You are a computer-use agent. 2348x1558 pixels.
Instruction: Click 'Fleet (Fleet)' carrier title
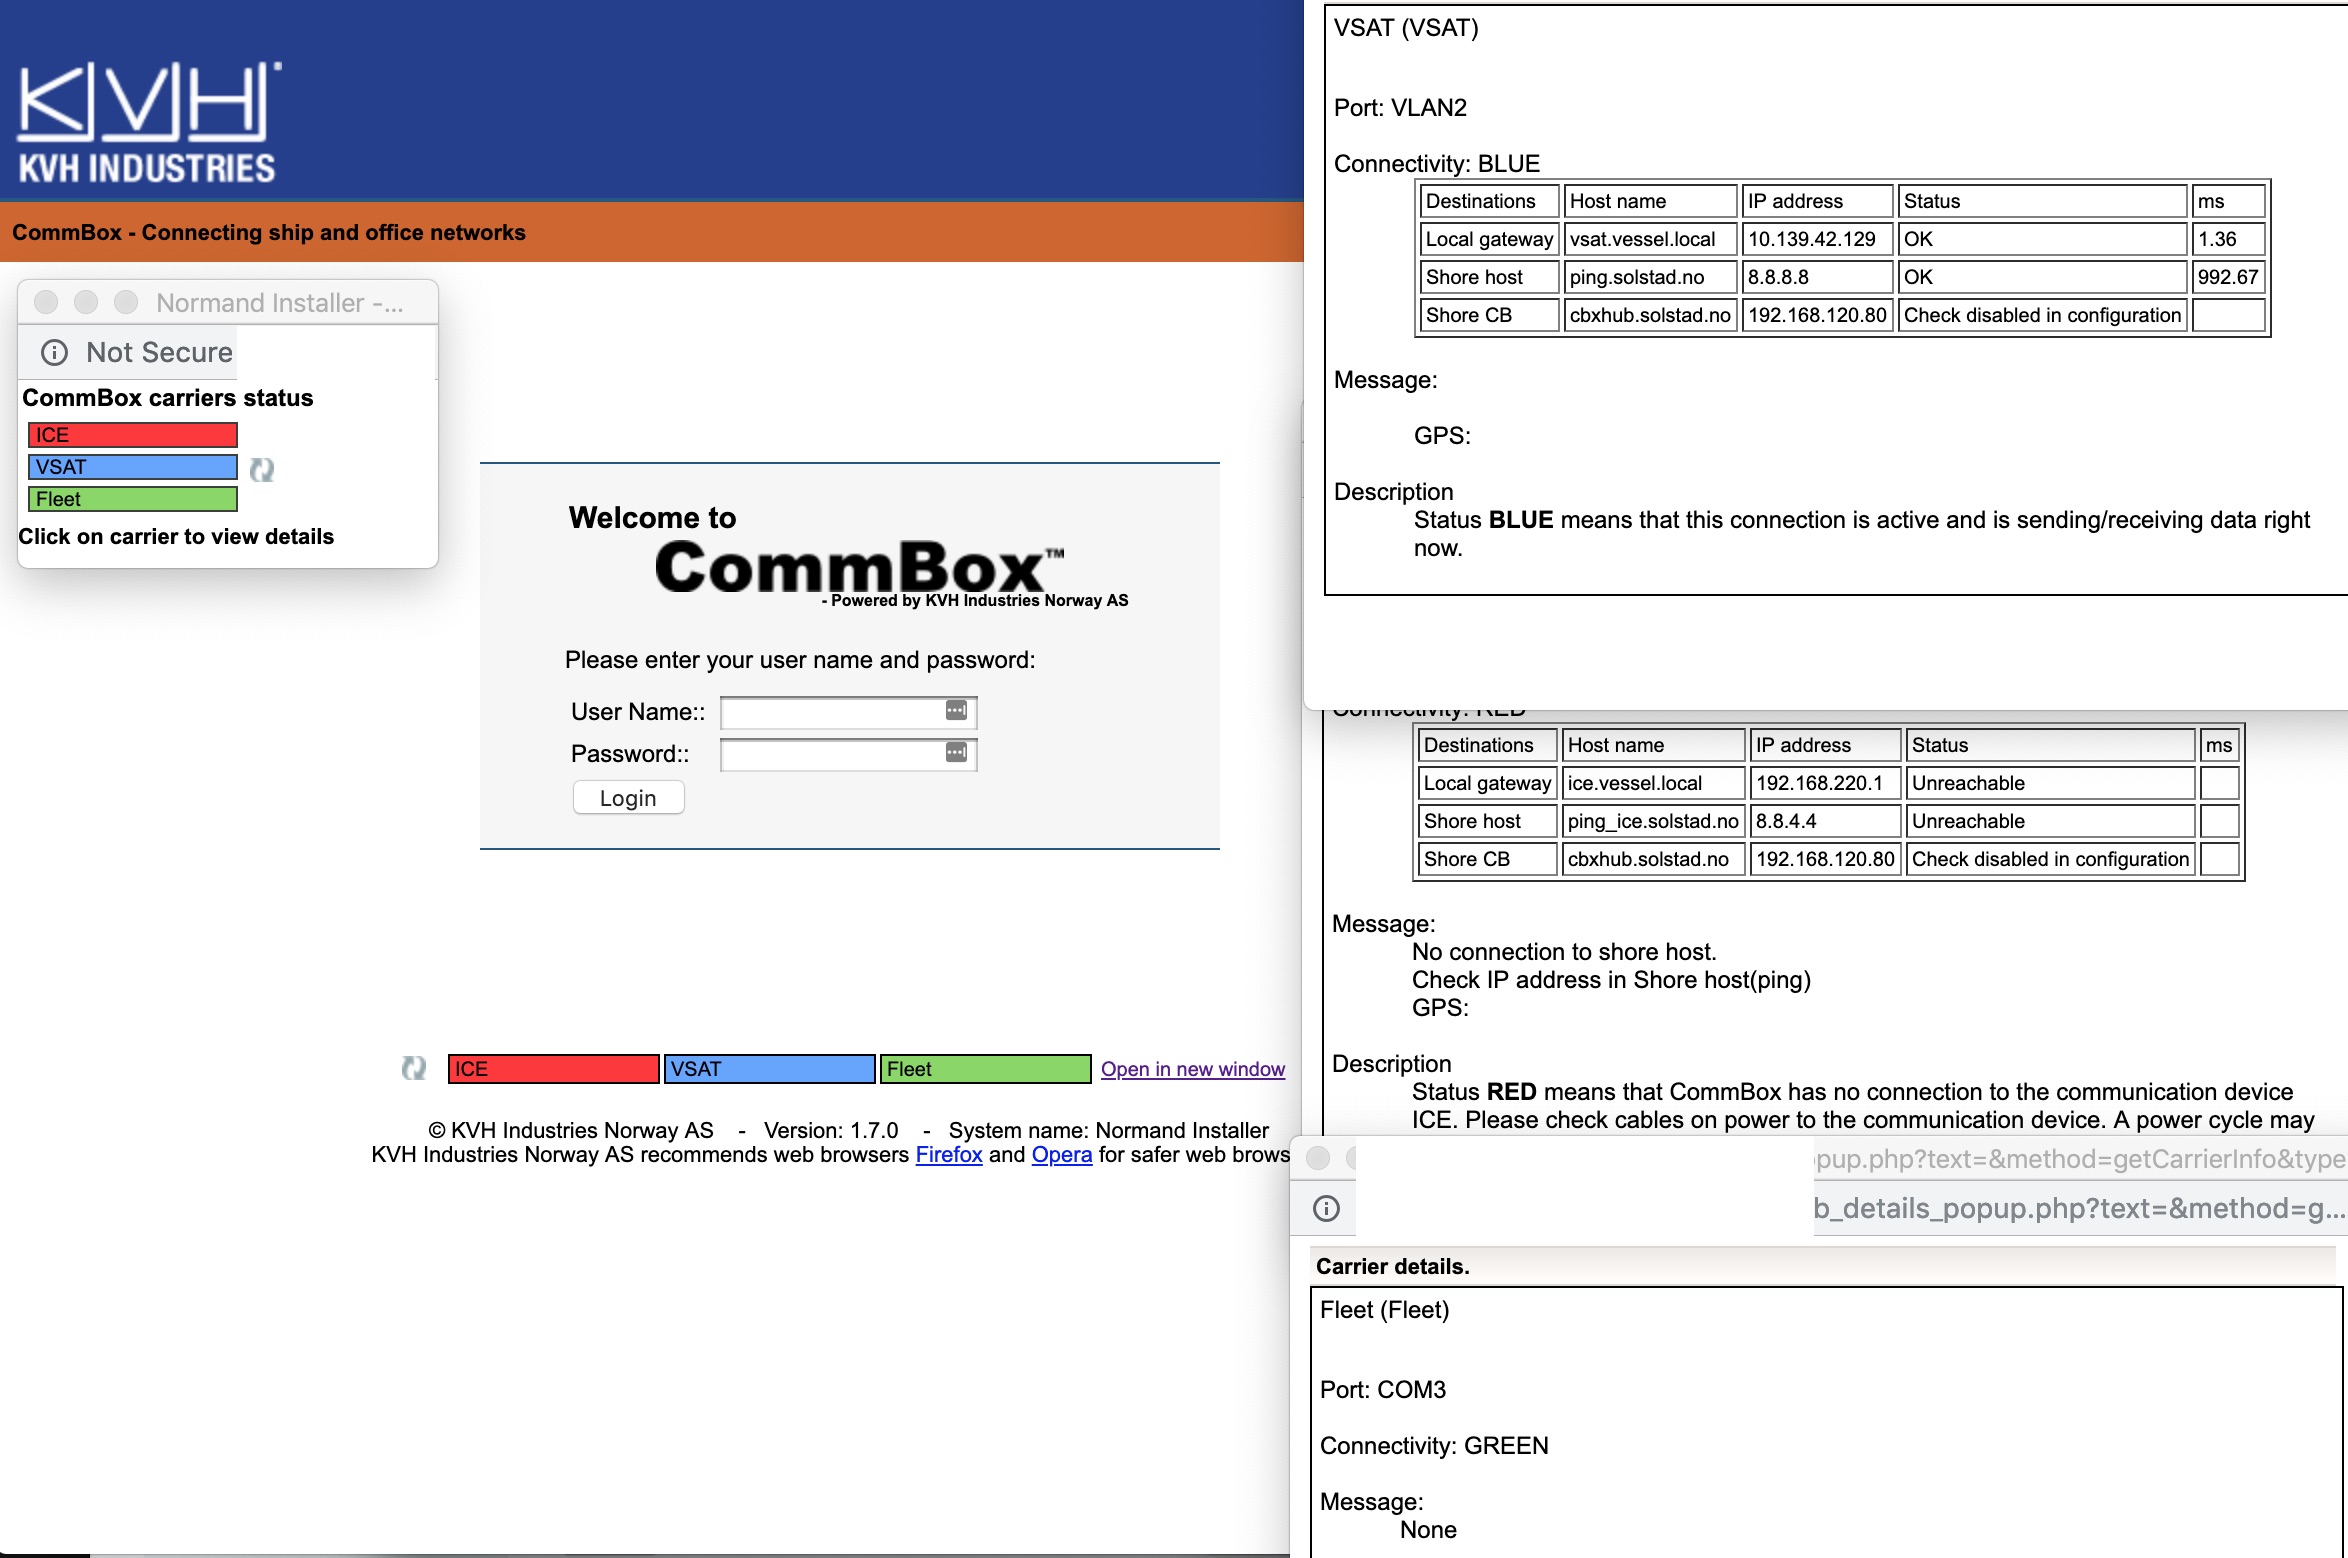click(1384, 1310)
